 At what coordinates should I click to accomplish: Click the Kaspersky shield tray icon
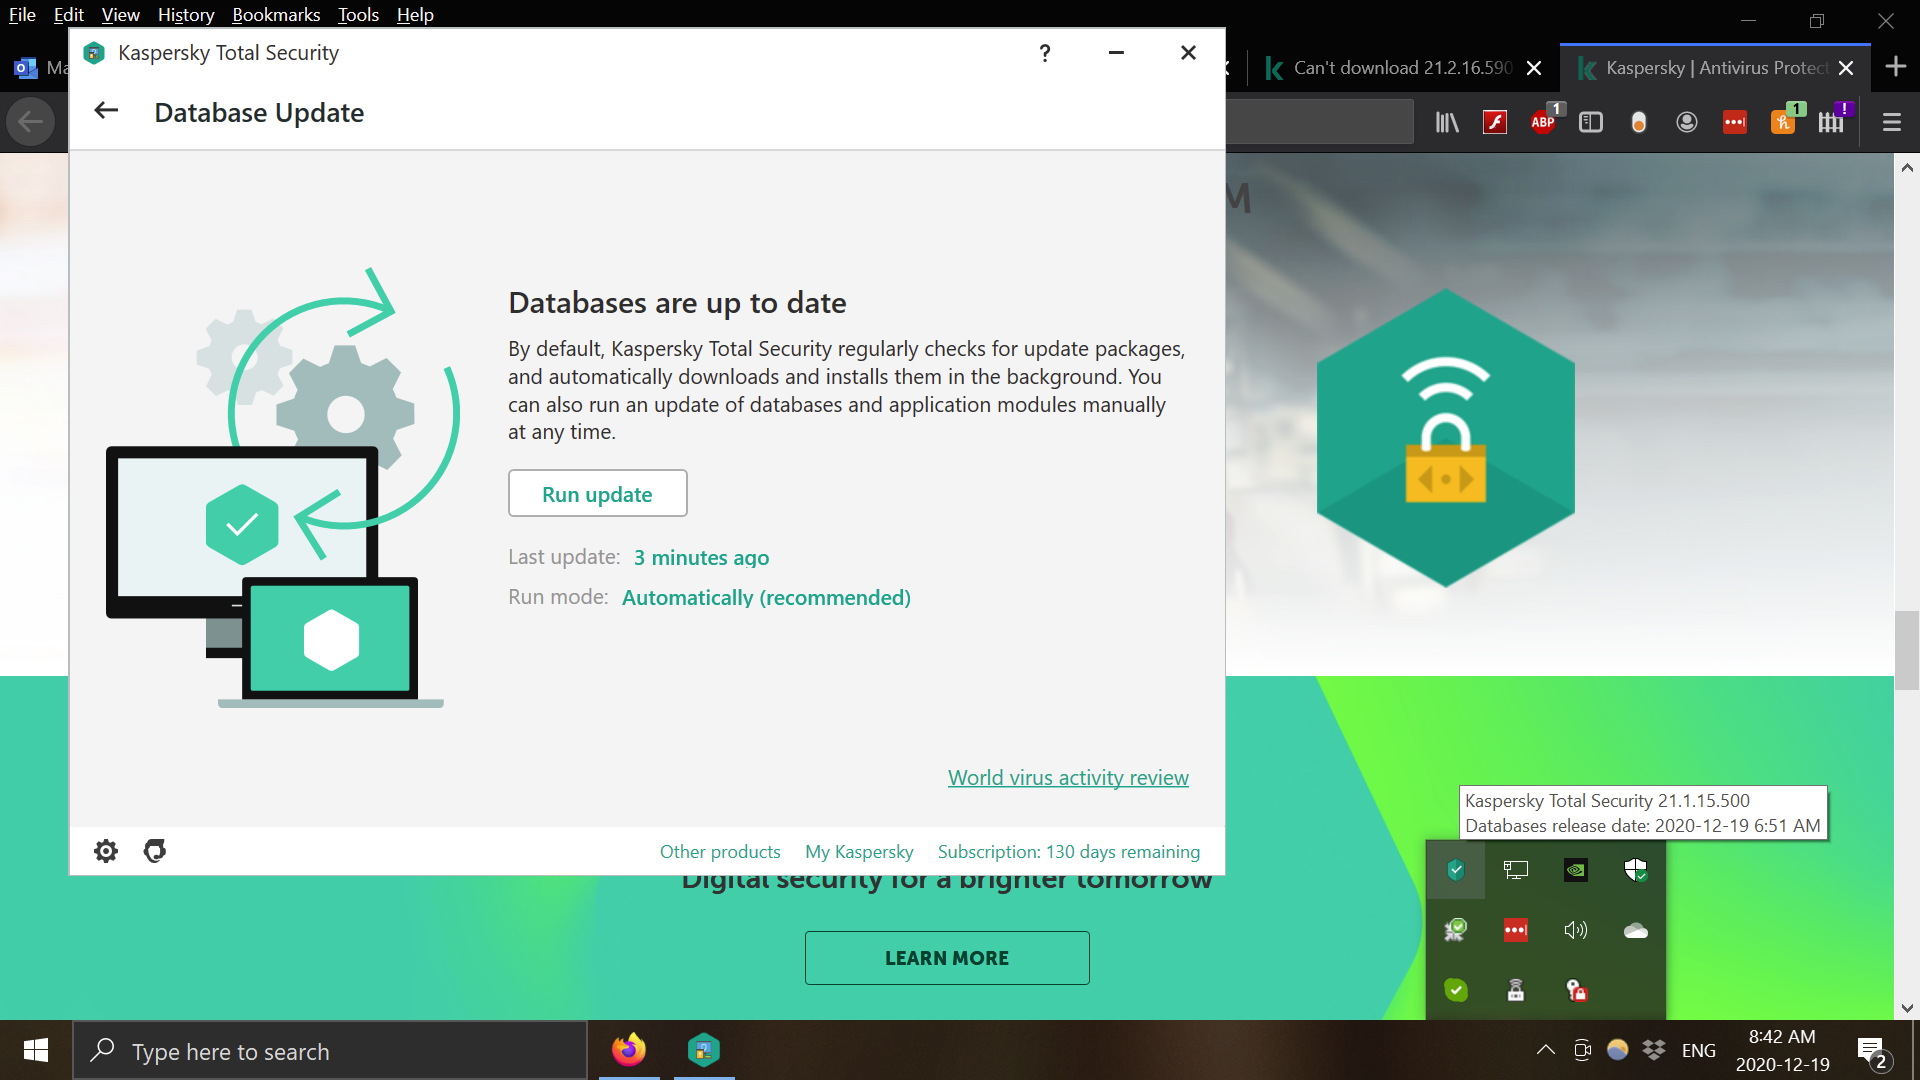pyautogui.click(x=1456, y=870)
